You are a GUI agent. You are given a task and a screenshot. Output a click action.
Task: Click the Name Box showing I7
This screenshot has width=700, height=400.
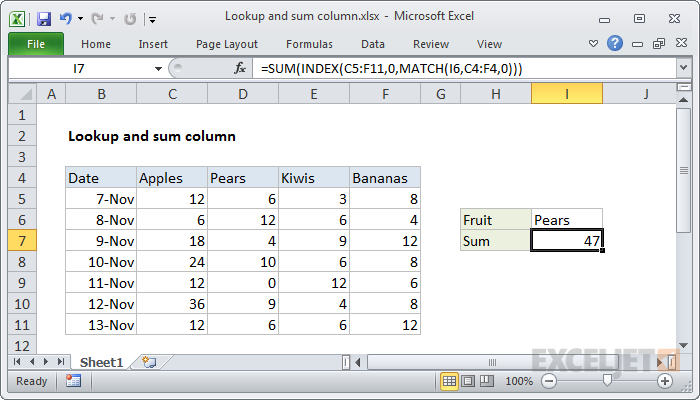(80, 69)
